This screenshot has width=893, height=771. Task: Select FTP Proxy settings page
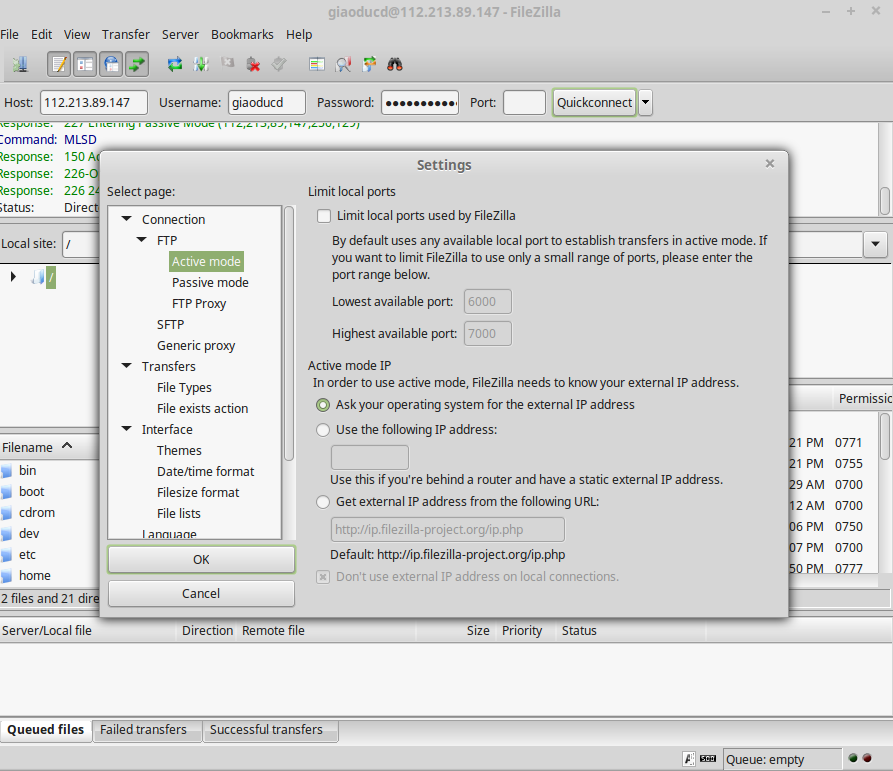pyautogui.click(x=199, y=304)
